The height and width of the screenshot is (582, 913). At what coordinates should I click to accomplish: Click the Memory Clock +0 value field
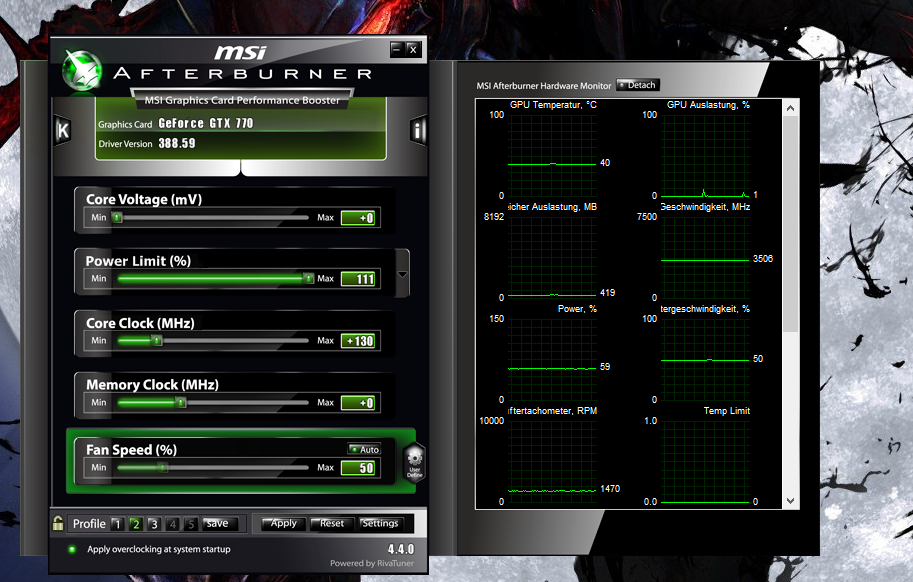click(x=358, y=402)
